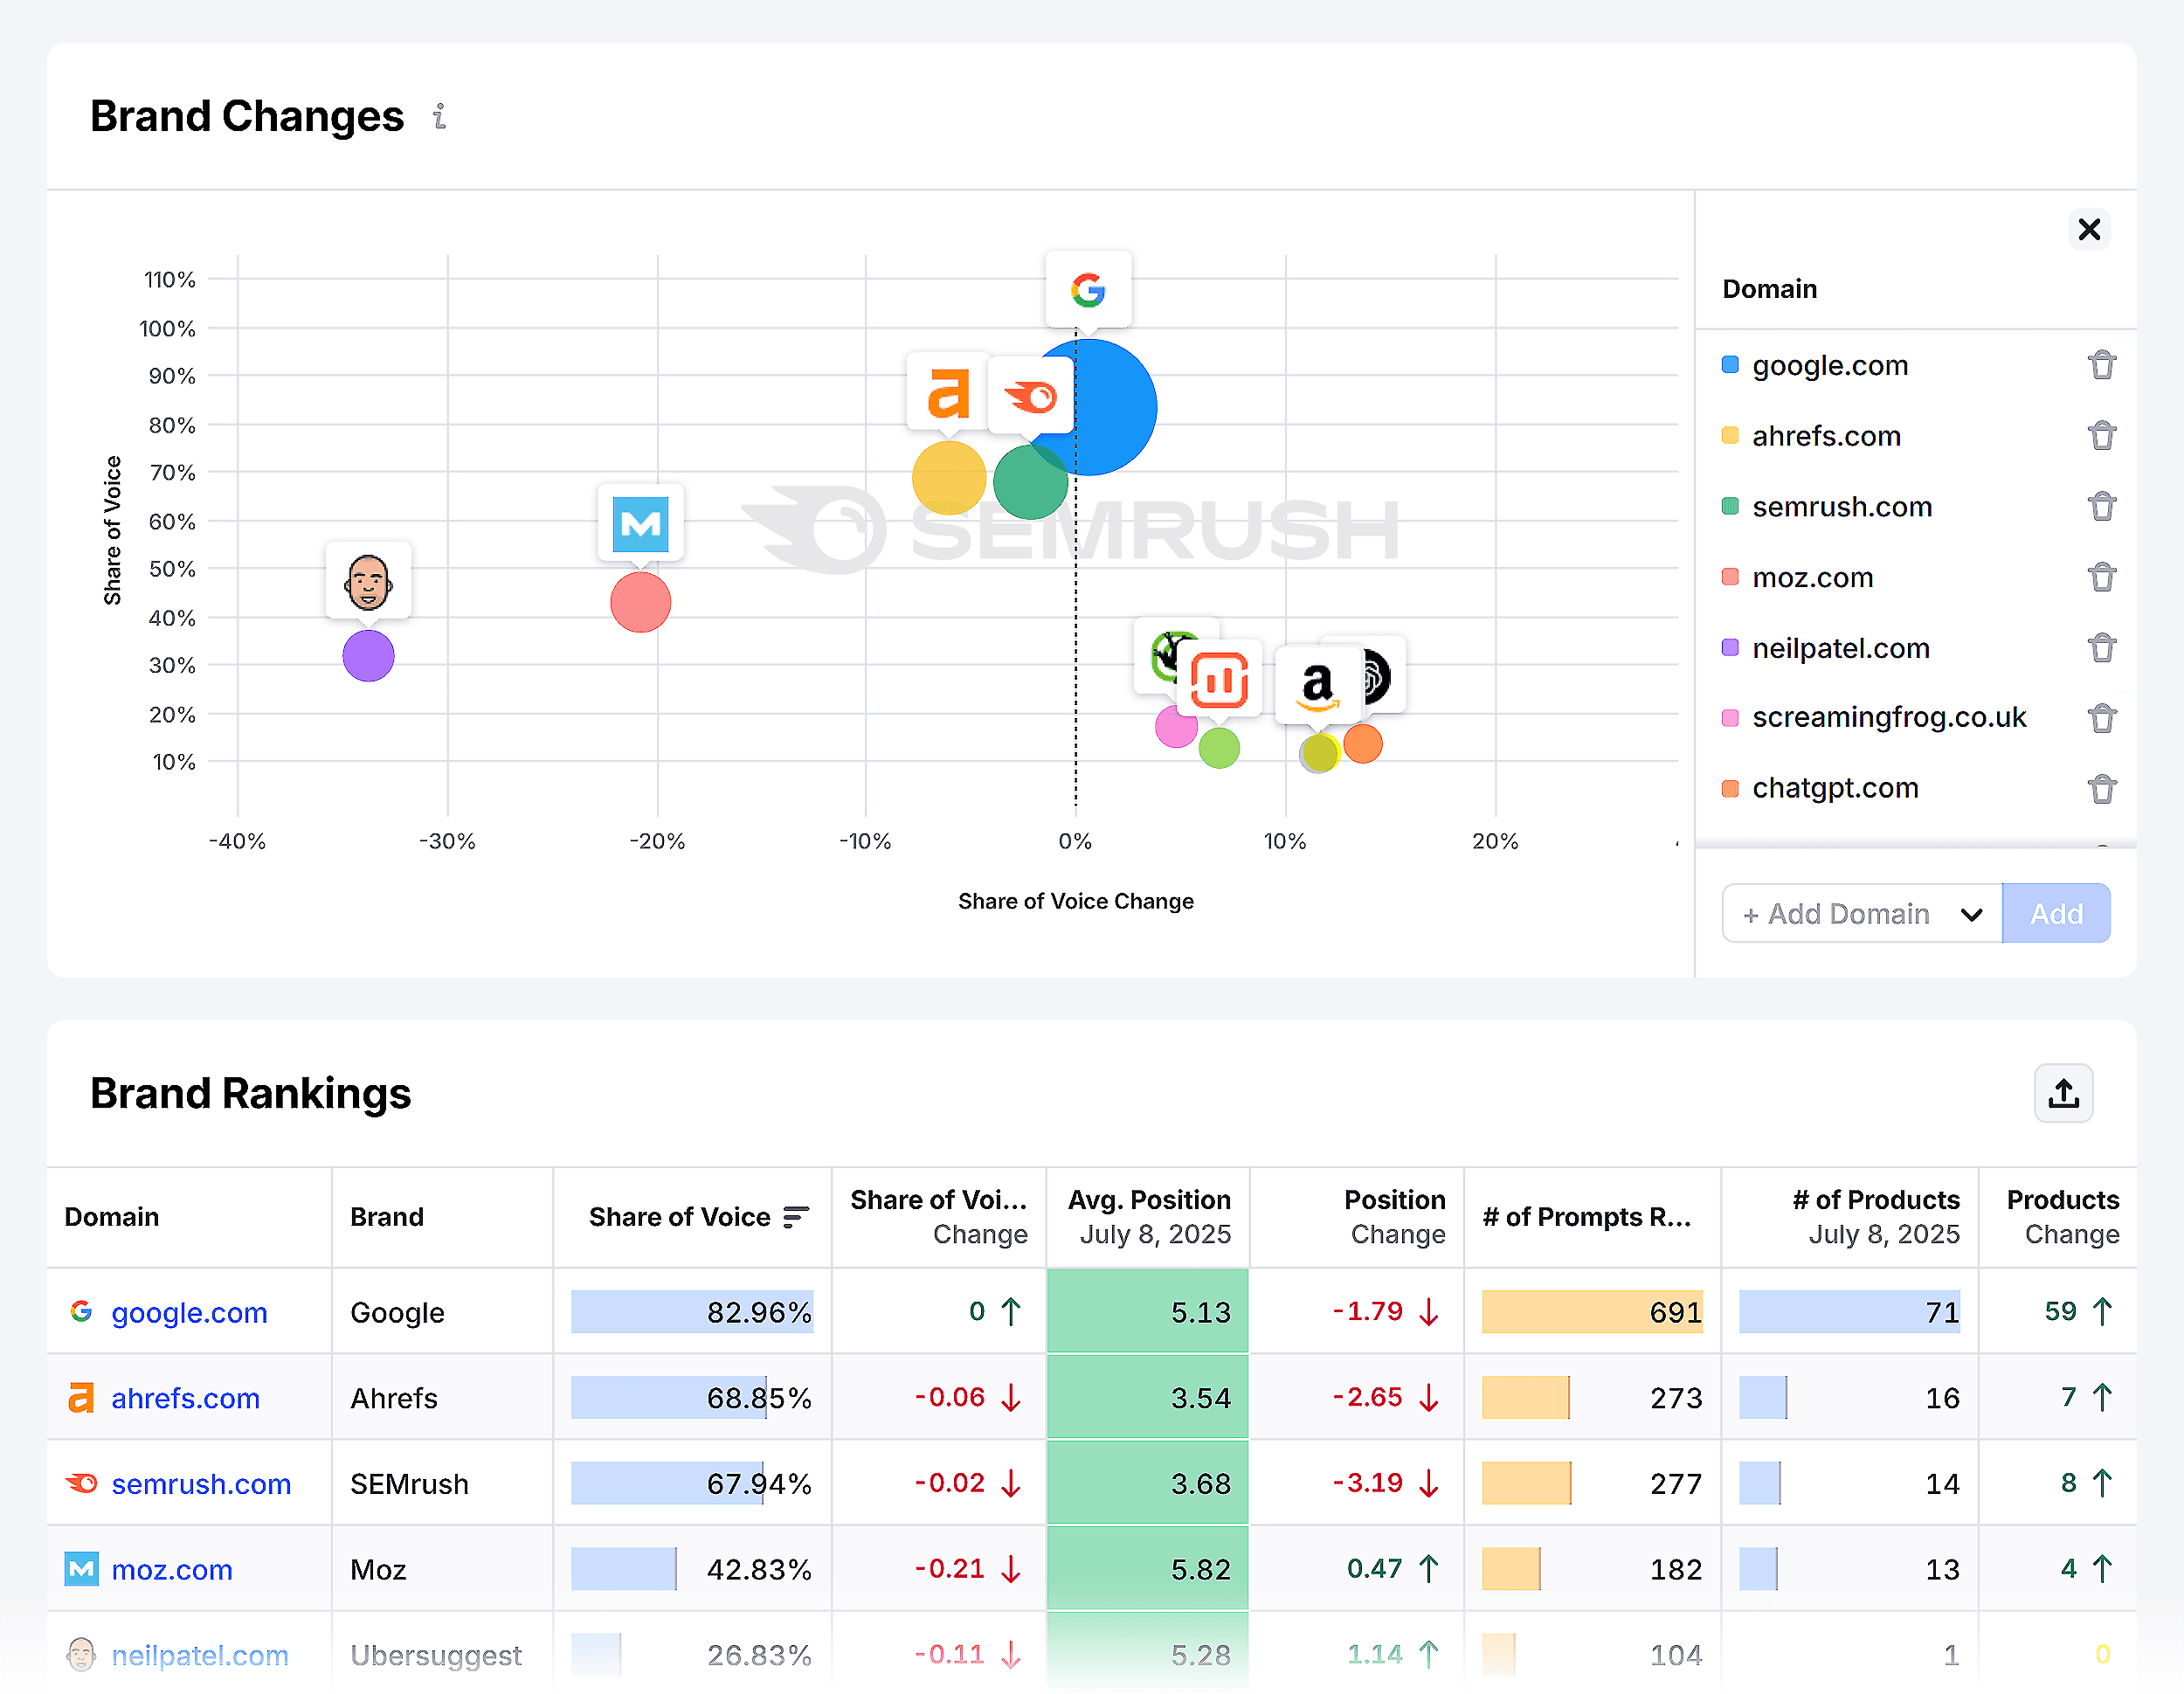The height and width of the screenshot is (1694, 2184).
Task: Click the Add button next to Add Domain
Action: [x=2056, y=913]
